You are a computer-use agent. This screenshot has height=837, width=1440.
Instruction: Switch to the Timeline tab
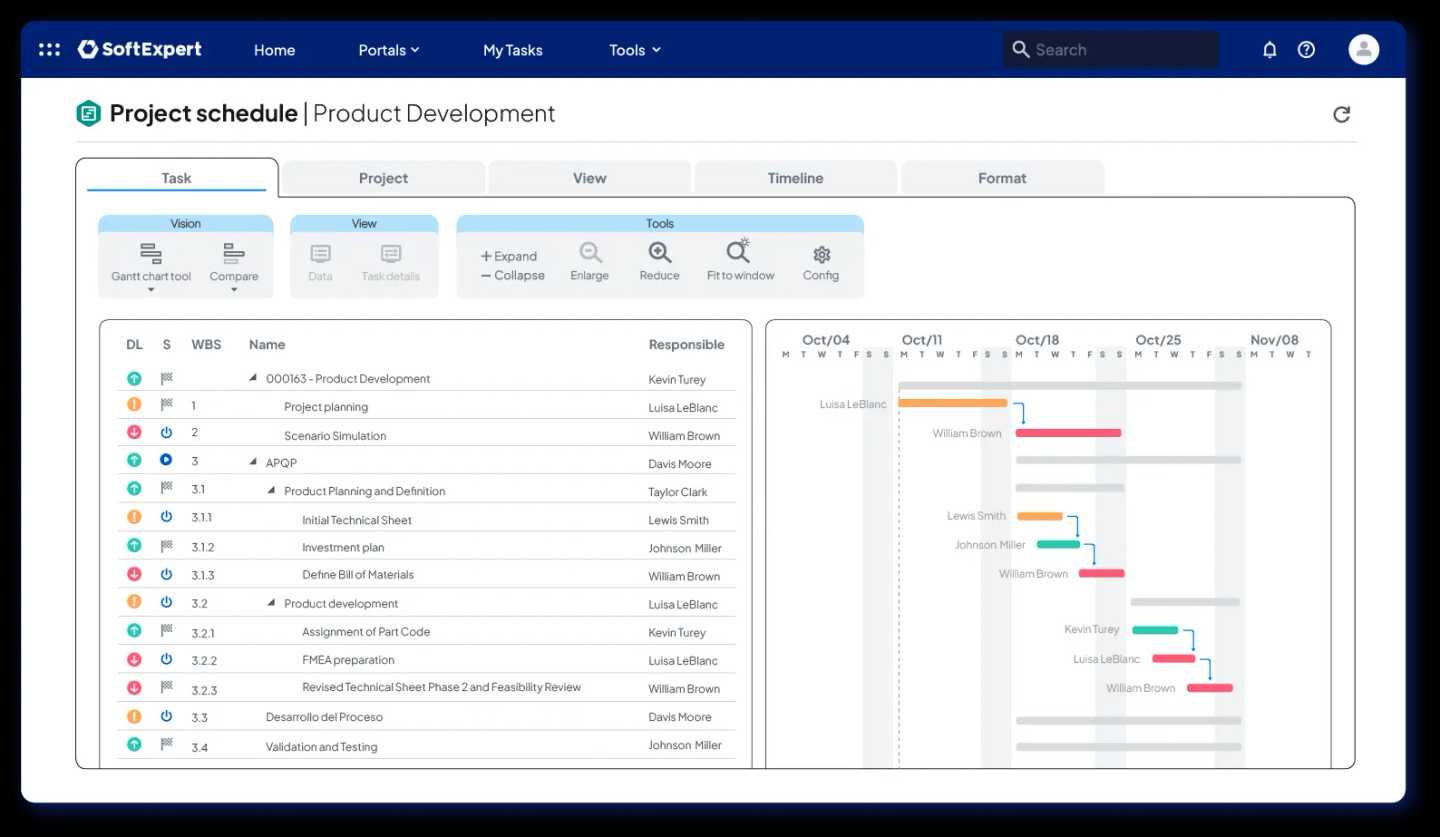[x=794, y=177]
